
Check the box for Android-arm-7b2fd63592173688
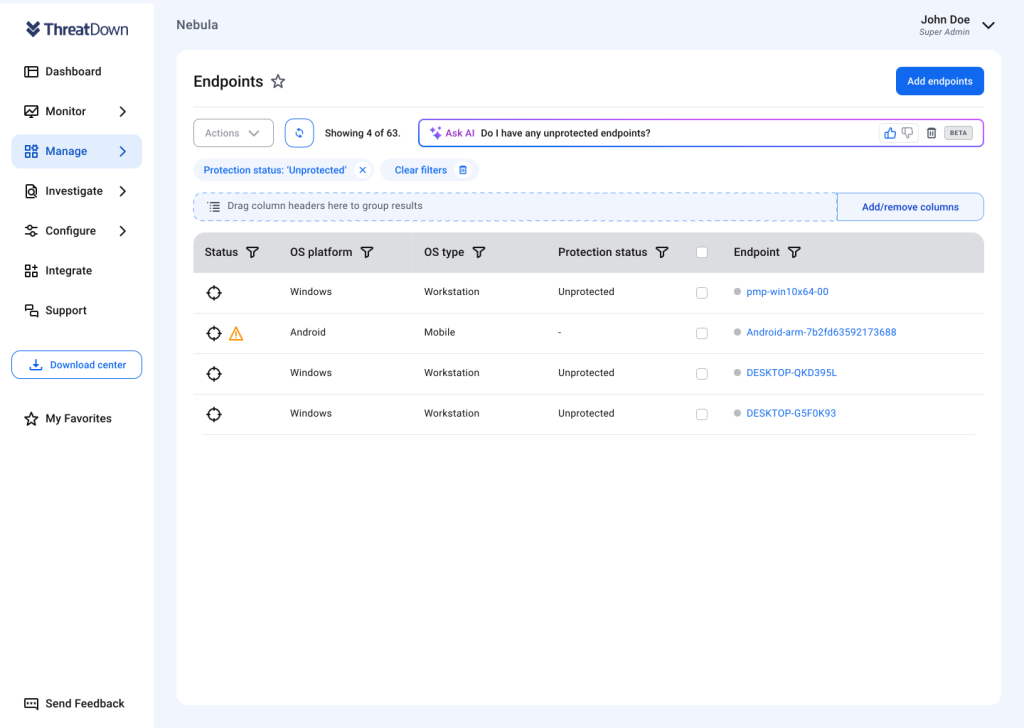[x=702, y=333]
